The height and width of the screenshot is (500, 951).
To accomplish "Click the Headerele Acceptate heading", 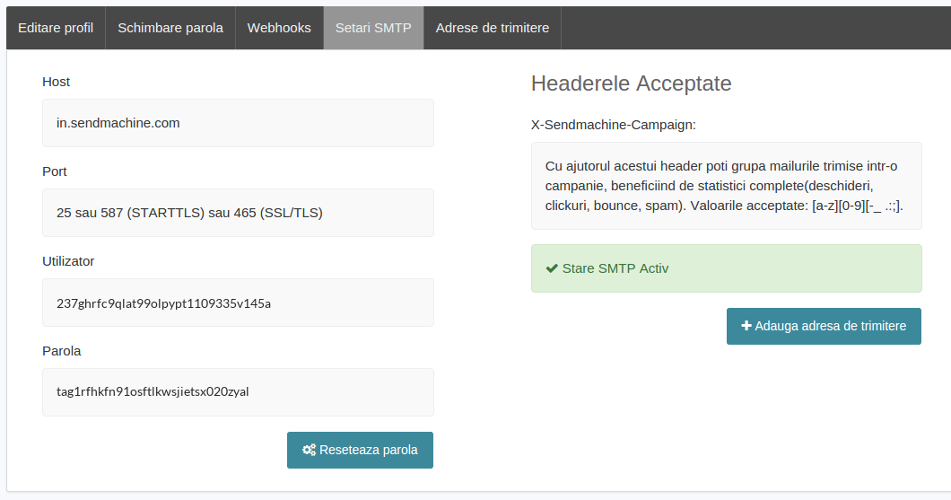I will (631, 83).
